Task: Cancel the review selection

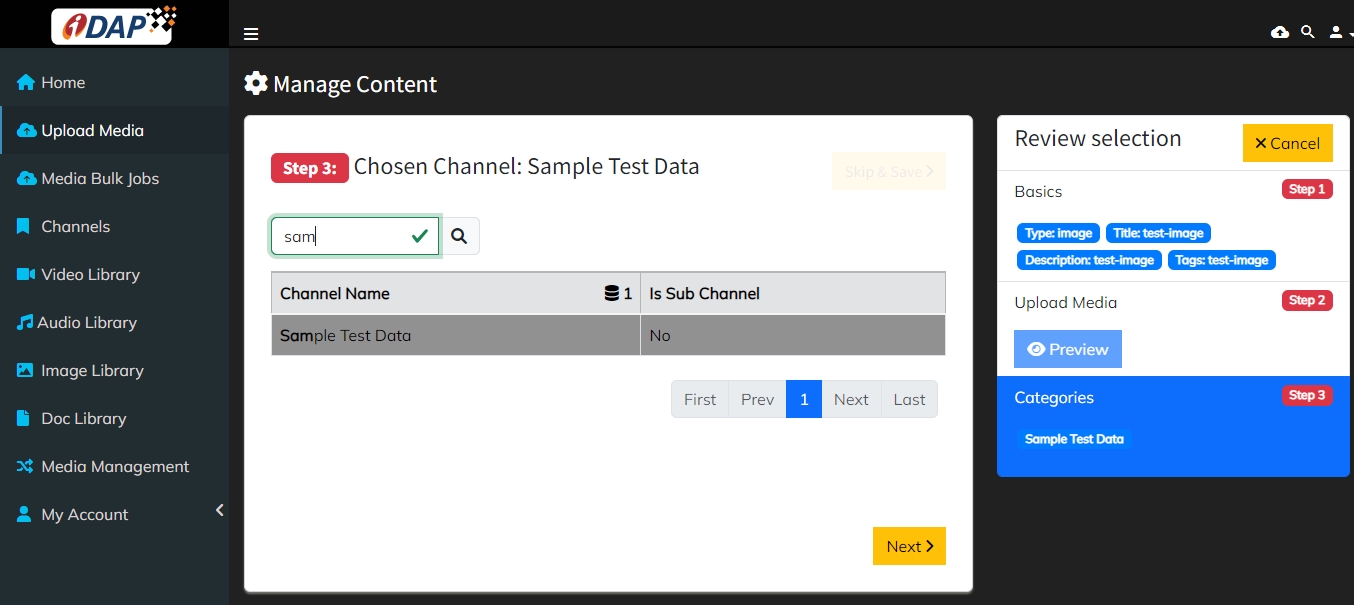Action: [1288, 143]
